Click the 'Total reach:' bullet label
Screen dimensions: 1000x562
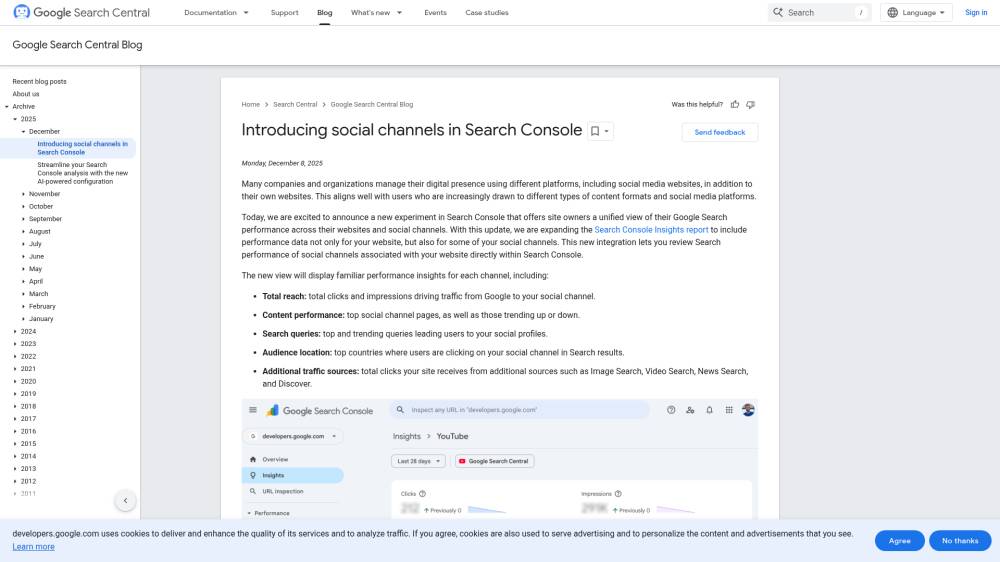284,297
